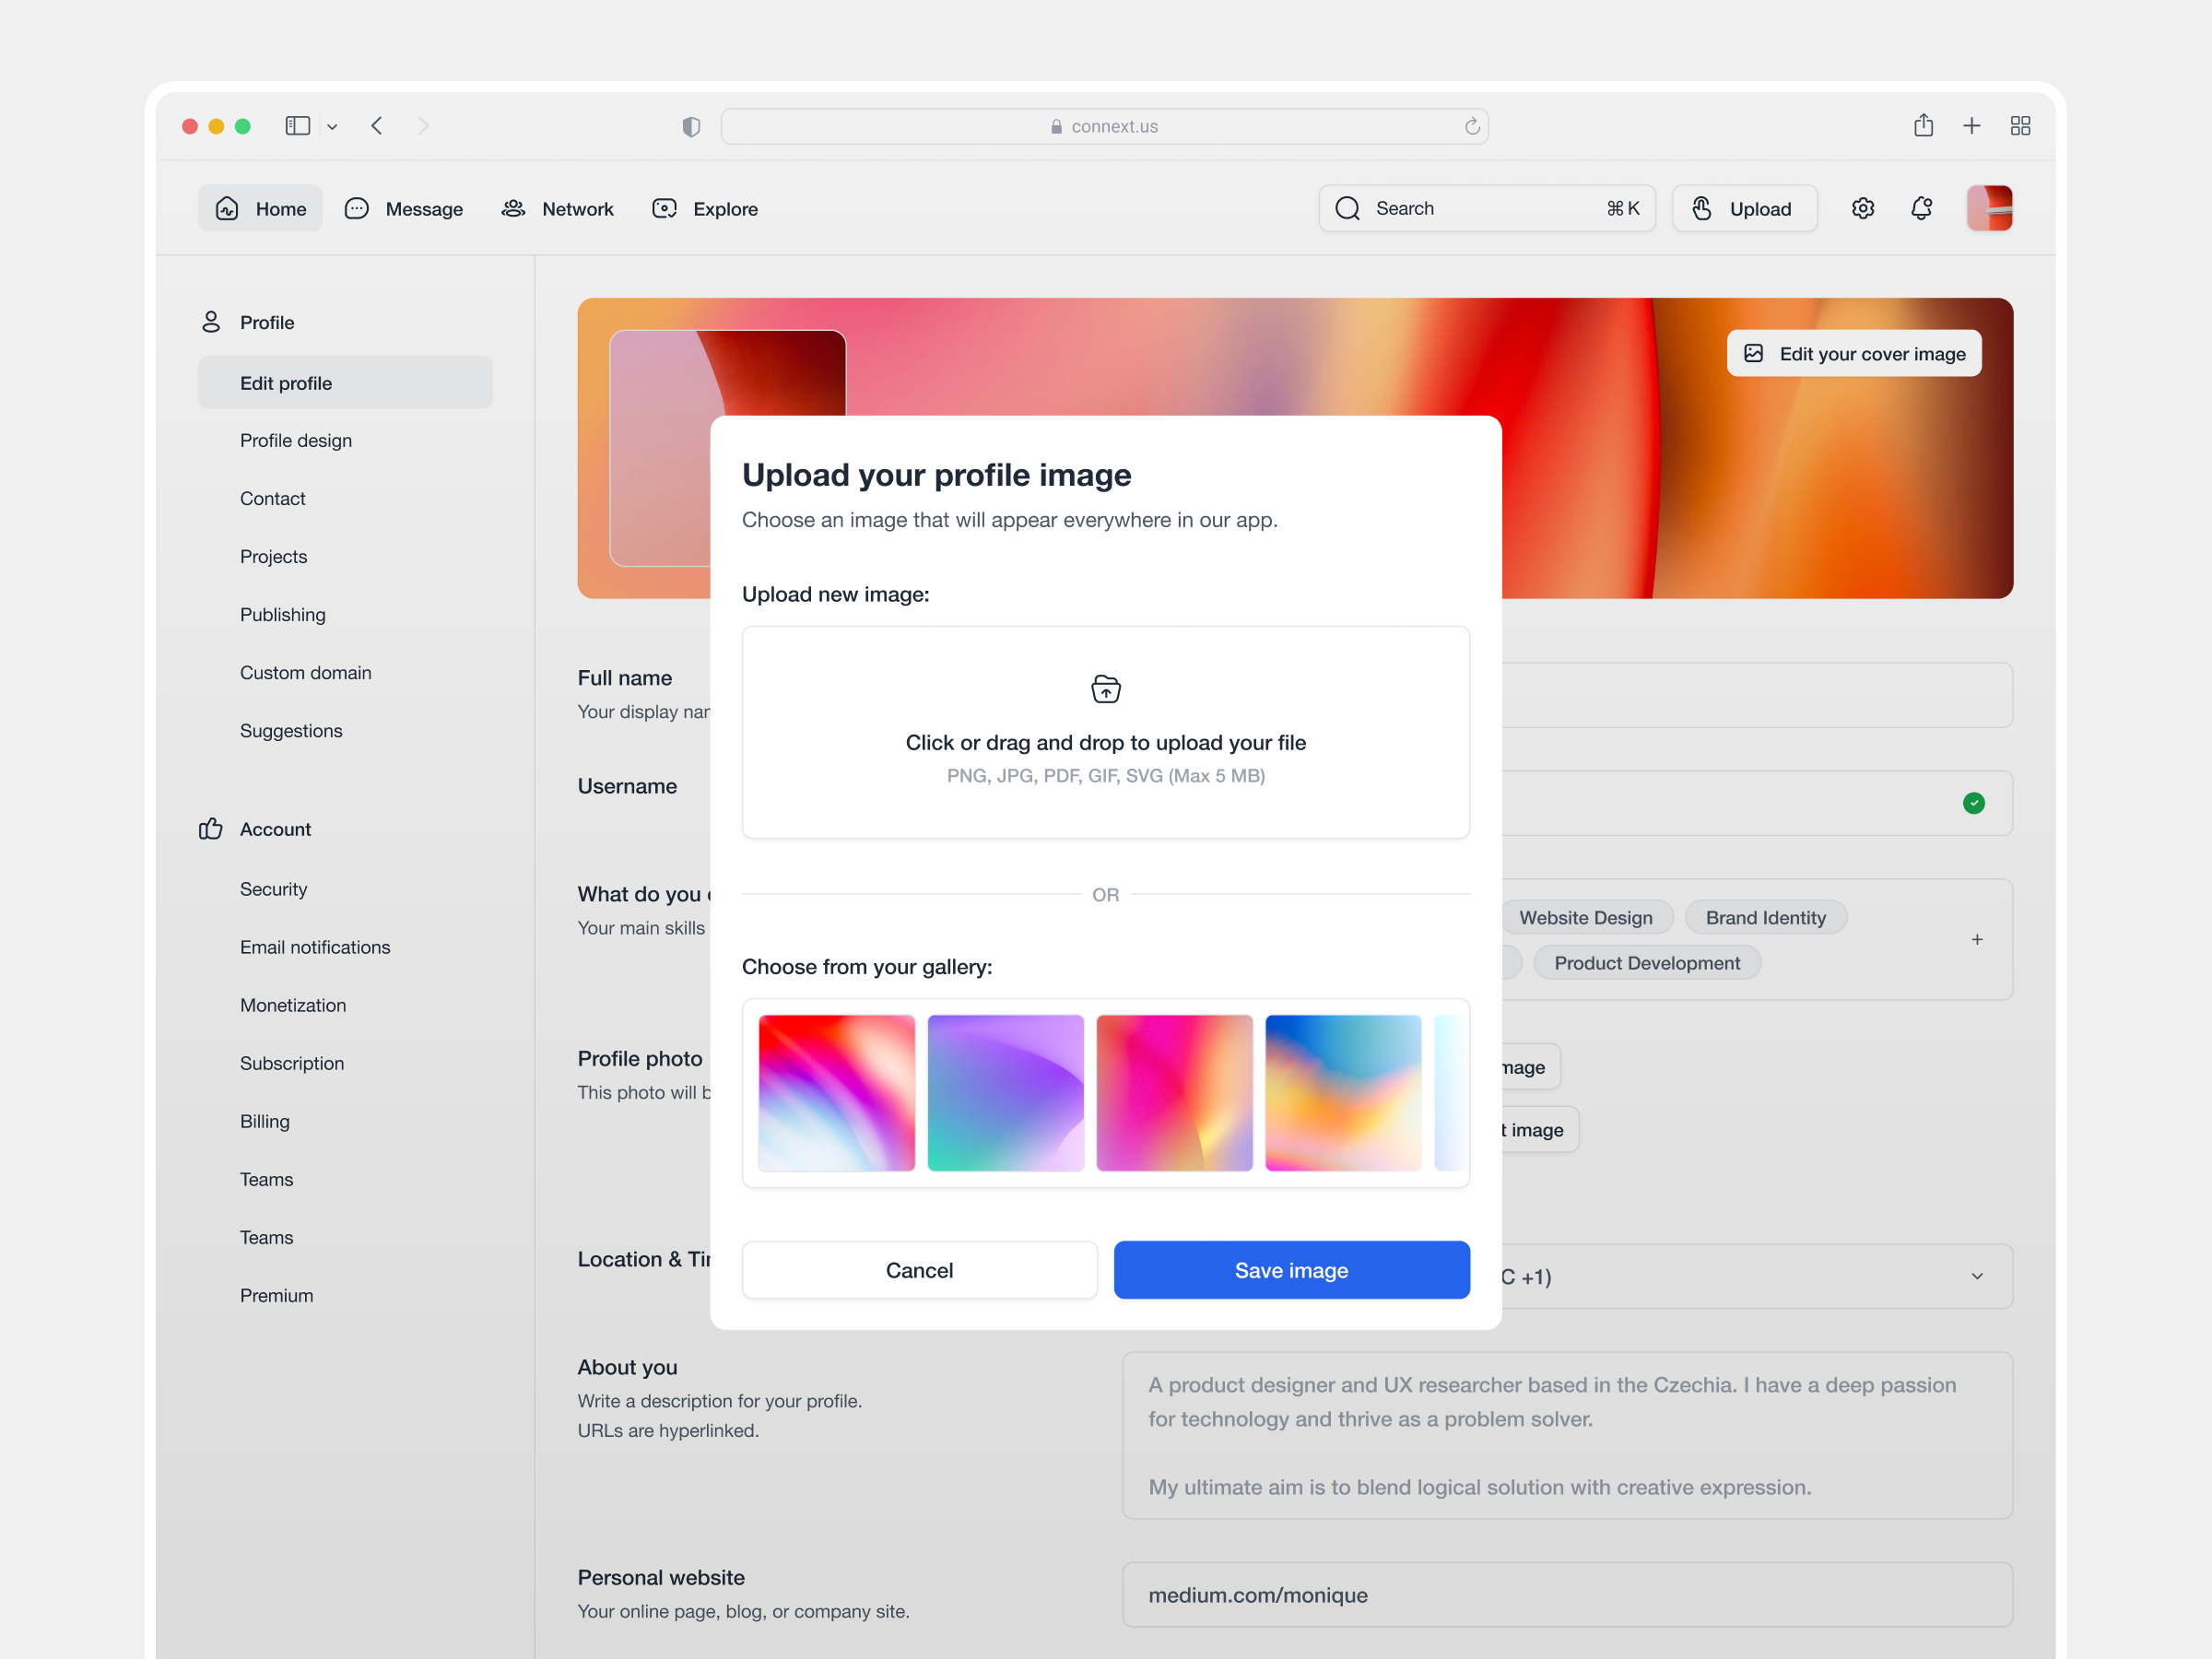Open the Explore section

tap(704, 208)
